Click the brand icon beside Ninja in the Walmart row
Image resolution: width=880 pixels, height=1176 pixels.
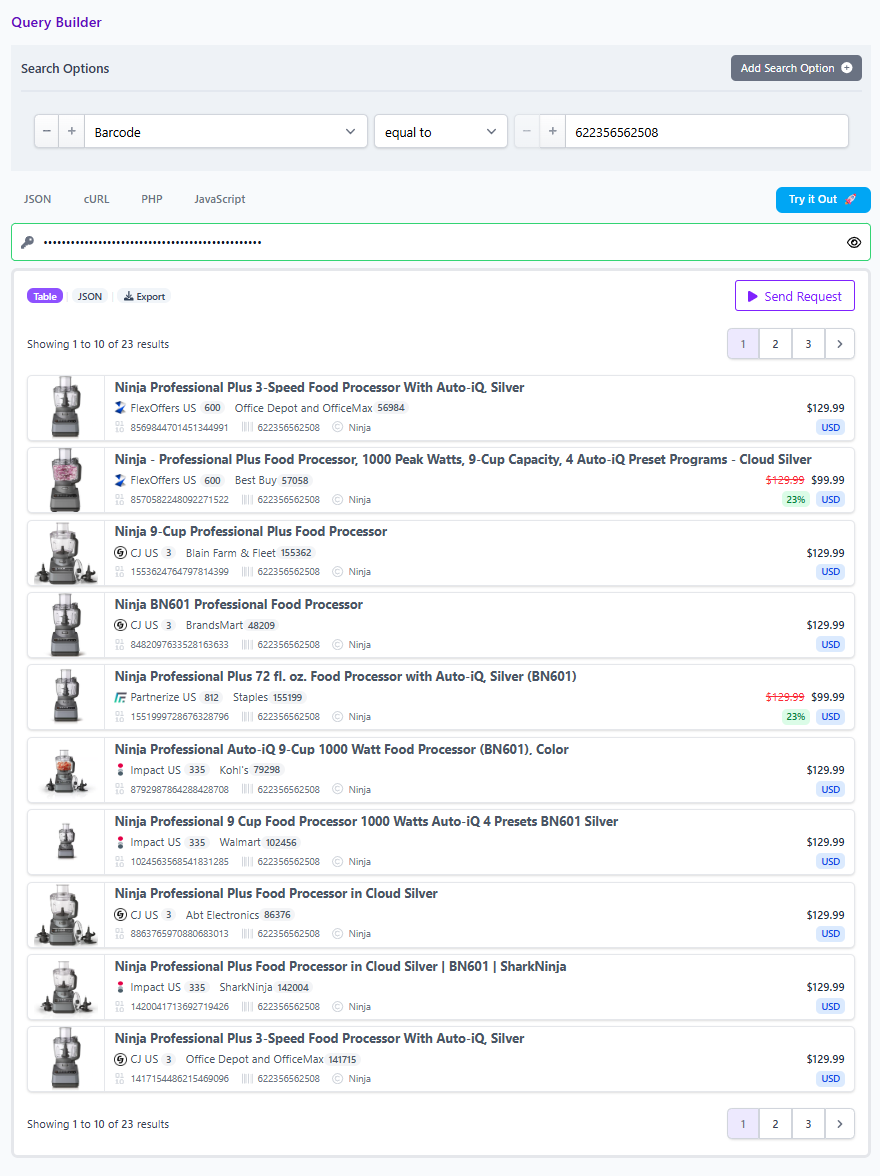338,862
